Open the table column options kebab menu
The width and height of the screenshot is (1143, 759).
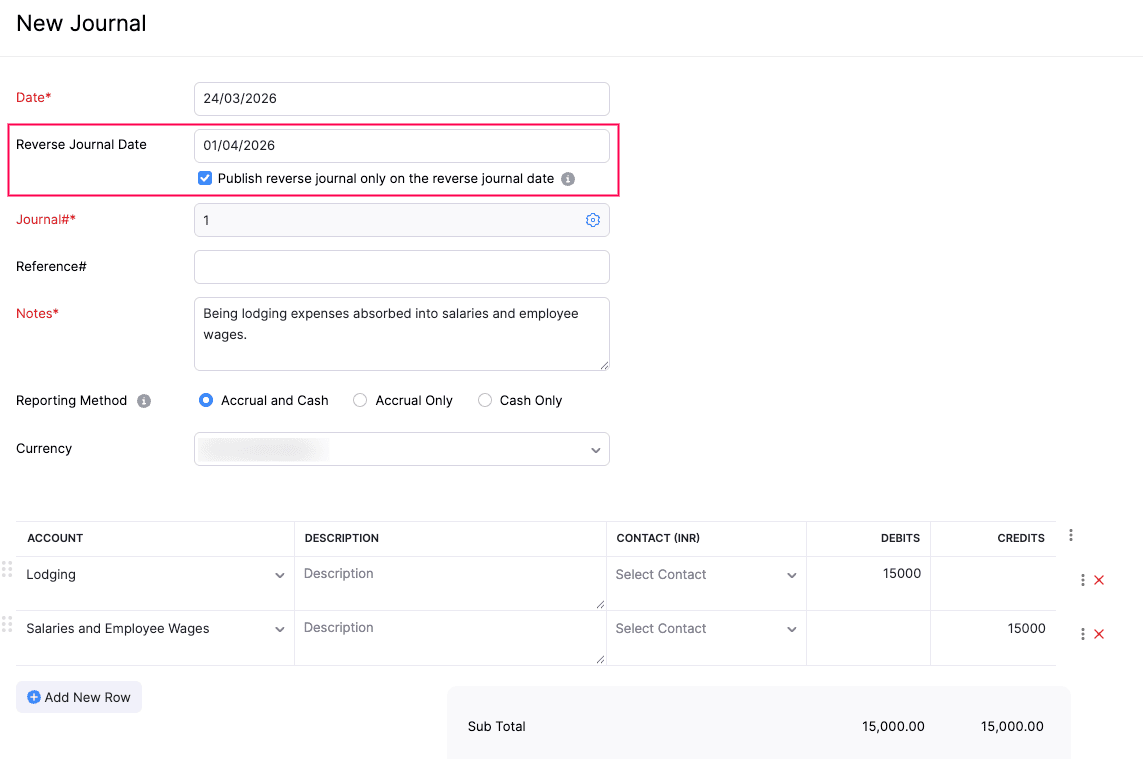1070,535
